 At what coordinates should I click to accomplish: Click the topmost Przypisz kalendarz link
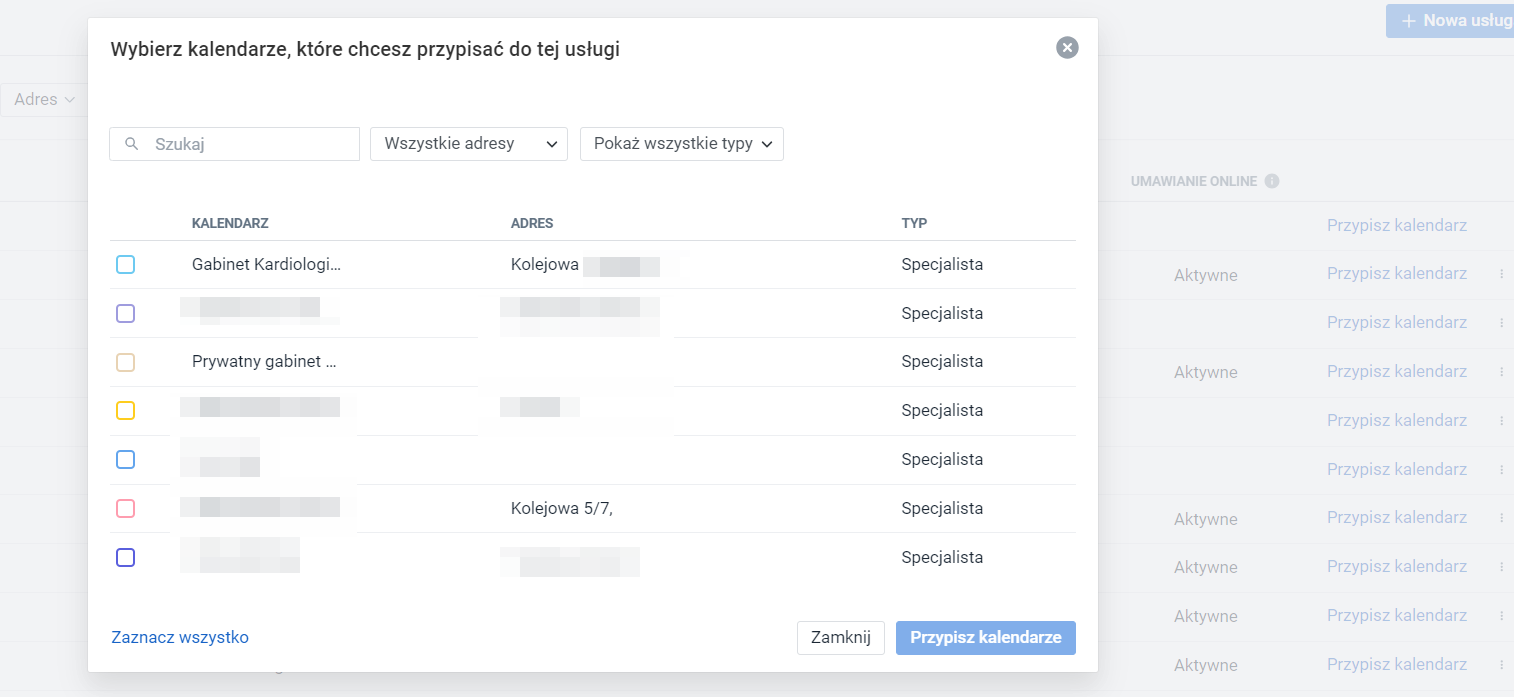pyautogui.click(x=1396, y=225)
